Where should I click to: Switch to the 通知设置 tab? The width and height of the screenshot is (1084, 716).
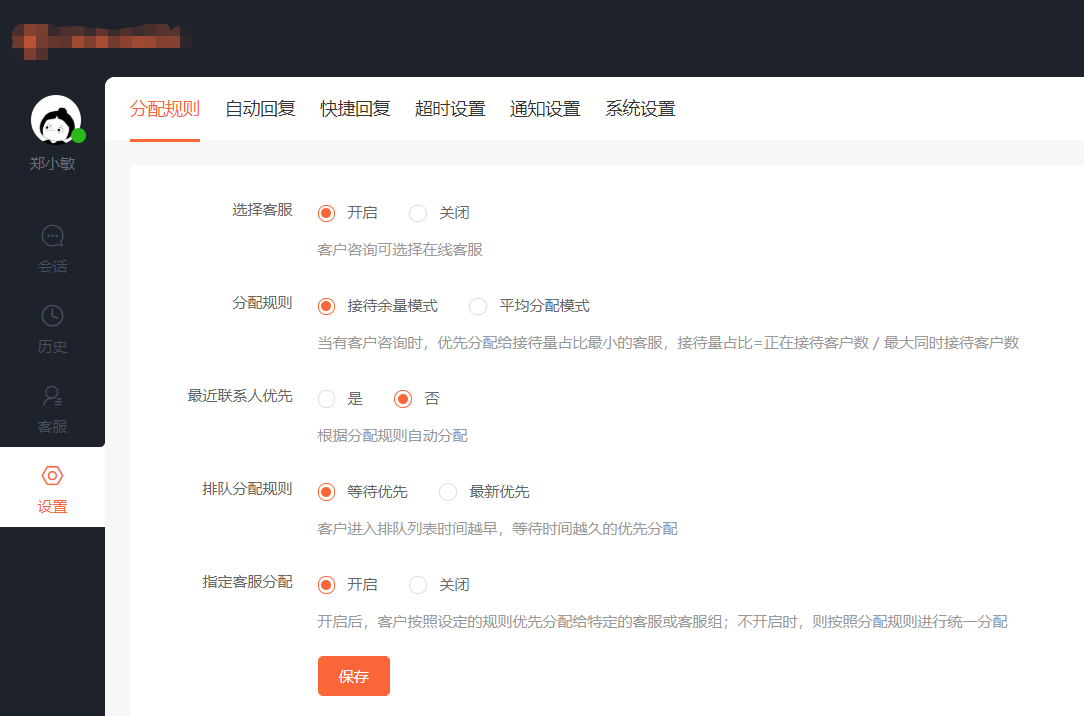pyautogui.click(x=545, y=109)
